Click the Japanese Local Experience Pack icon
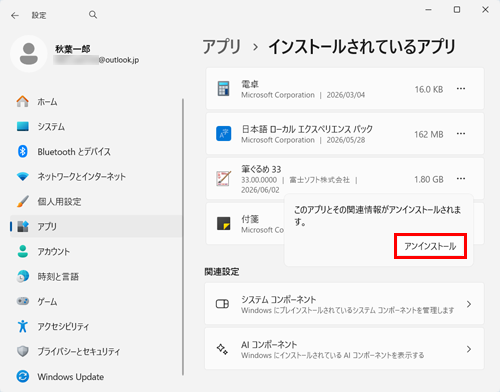Image resolution: width=500 pixels, height=392 pixels. 223,134
